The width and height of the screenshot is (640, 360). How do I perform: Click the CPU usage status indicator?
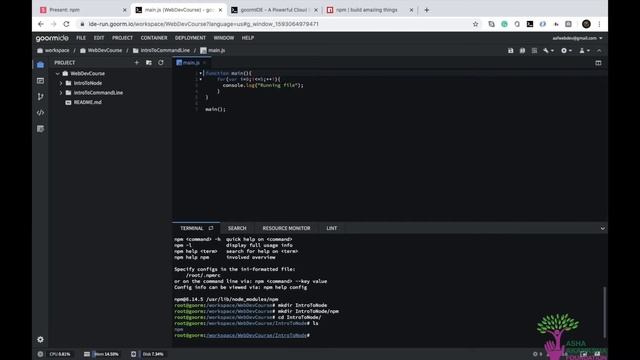60,354
